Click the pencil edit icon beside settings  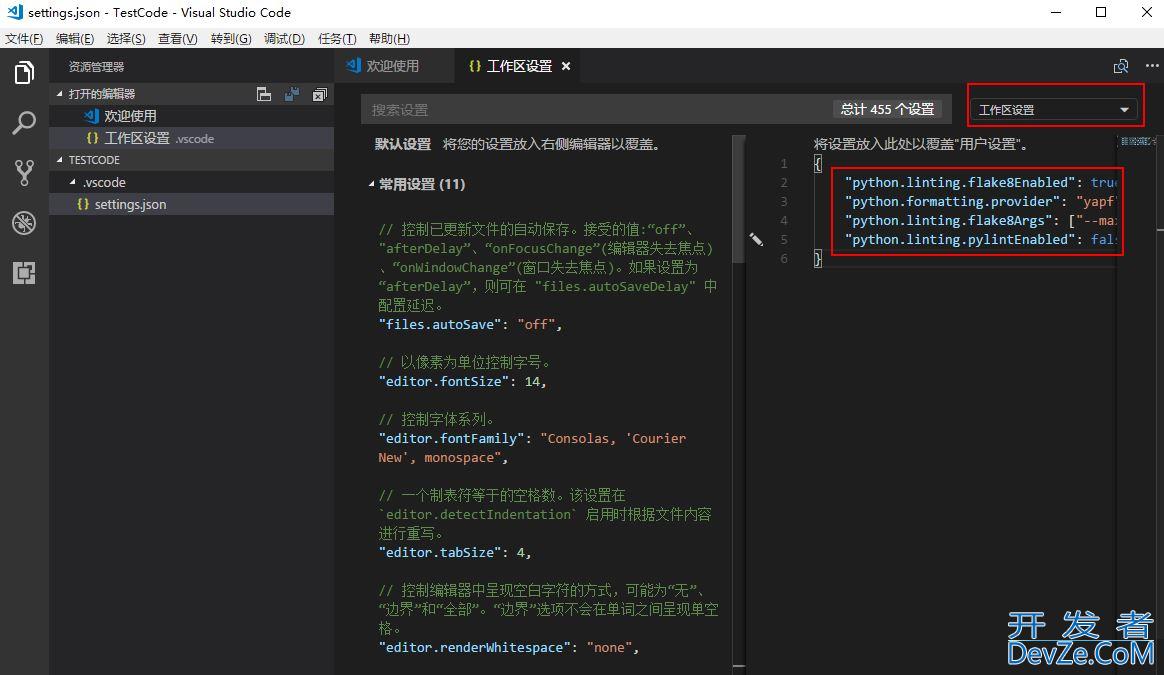click(x=756, y=239)
